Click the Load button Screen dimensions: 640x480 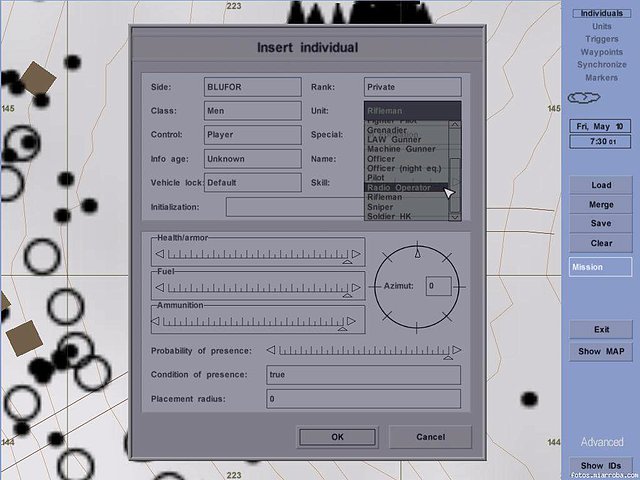(x=601, y=185)
